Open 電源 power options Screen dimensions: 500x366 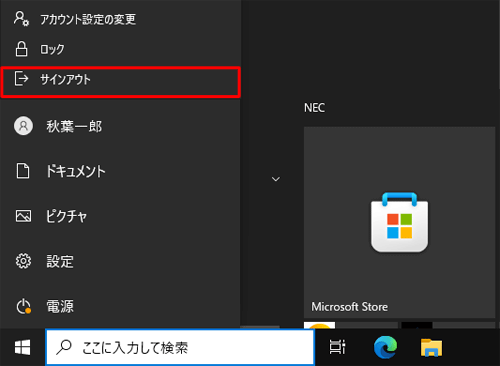tap(120, 306)
